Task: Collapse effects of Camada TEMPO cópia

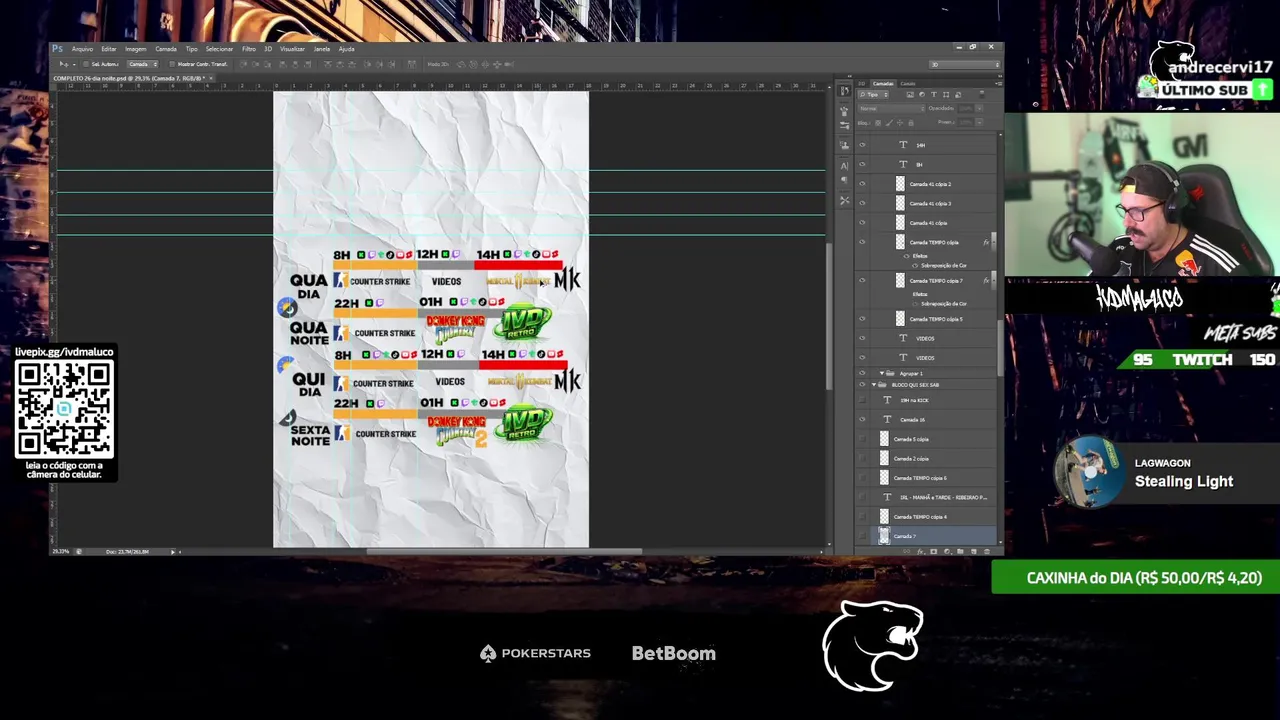Action: point(992,243)
